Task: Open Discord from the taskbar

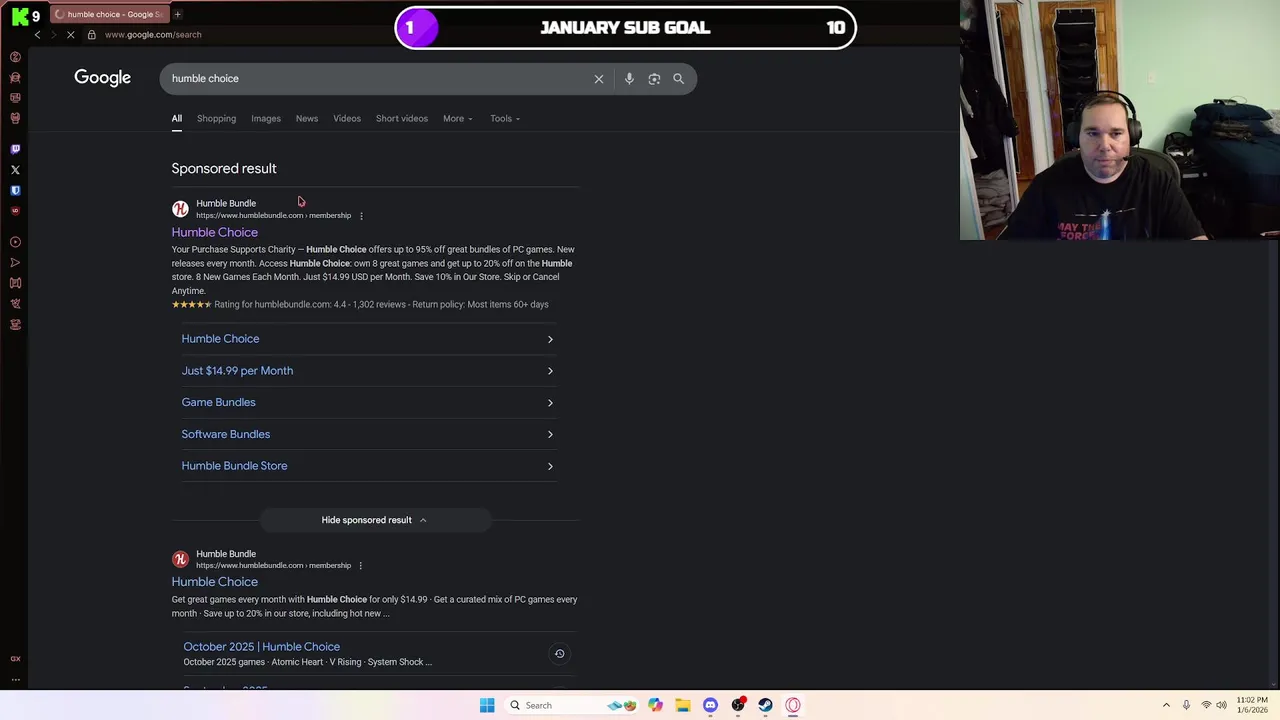Action: [710, 705]
